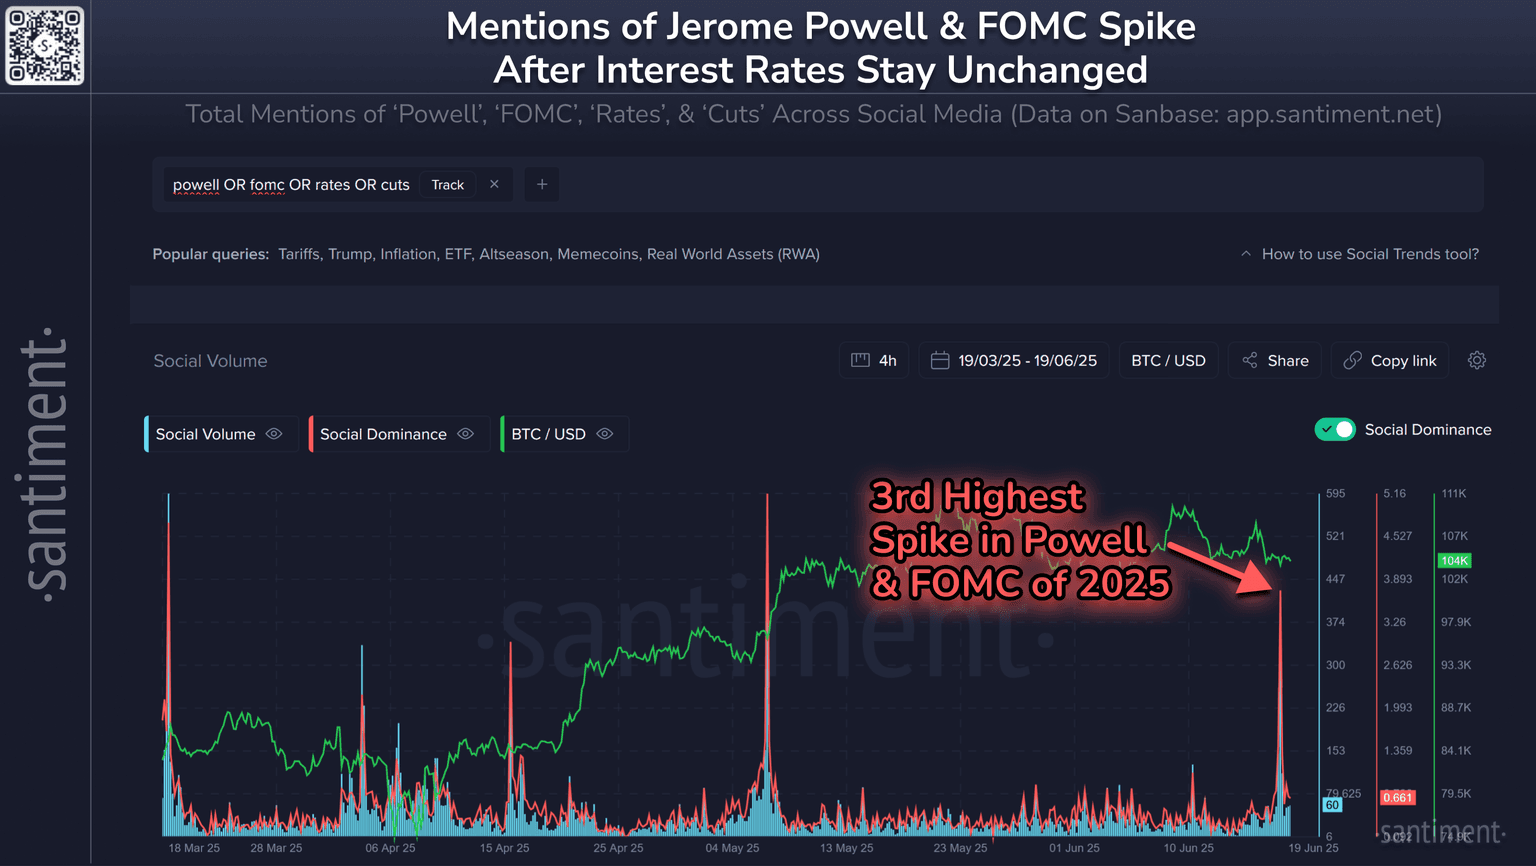Viewport: 1536px width, 866px height.
Task: Select the Tariffs popular query
Action: coord(299,254)
